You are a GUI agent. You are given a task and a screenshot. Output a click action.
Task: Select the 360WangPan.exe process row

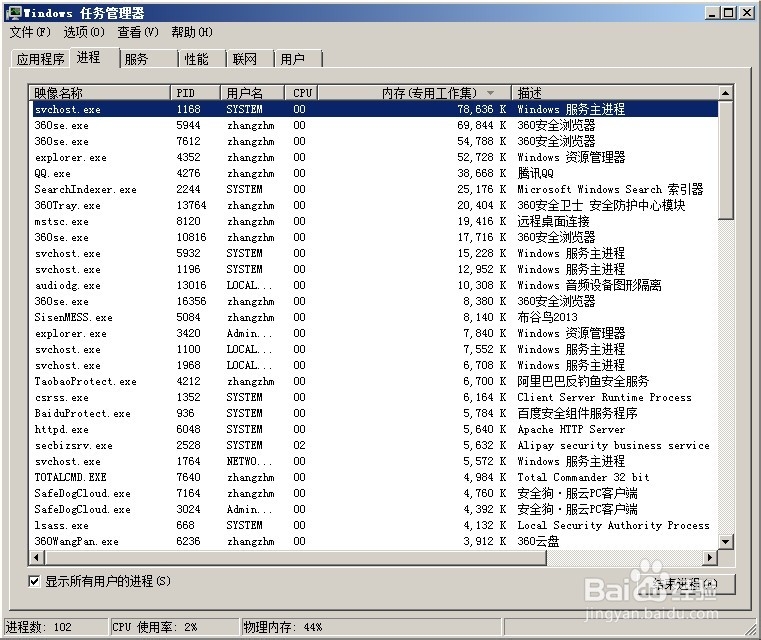tap(375, 542)
